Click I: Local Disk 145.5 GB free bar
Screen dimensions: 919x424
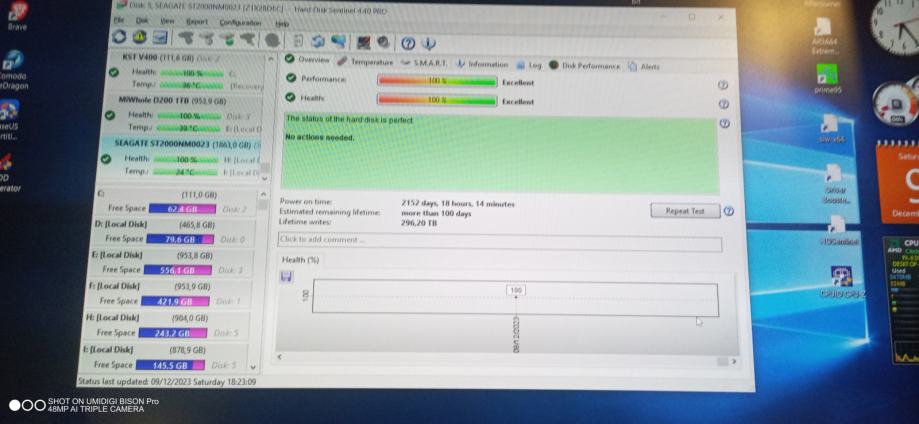click(x=171, y=365)
